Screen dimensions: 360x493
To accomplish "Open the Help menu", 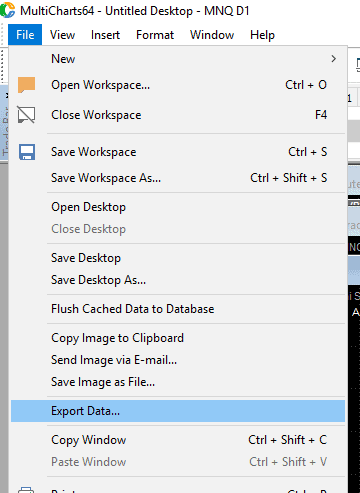I will click(262, 35).
